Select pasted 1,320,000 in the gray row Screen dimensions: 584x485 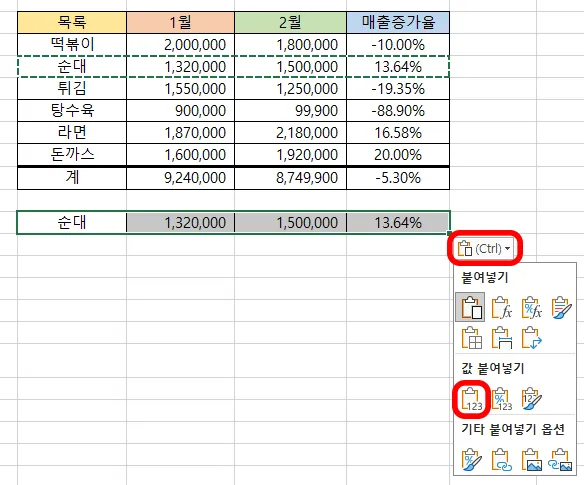(180, 222)
